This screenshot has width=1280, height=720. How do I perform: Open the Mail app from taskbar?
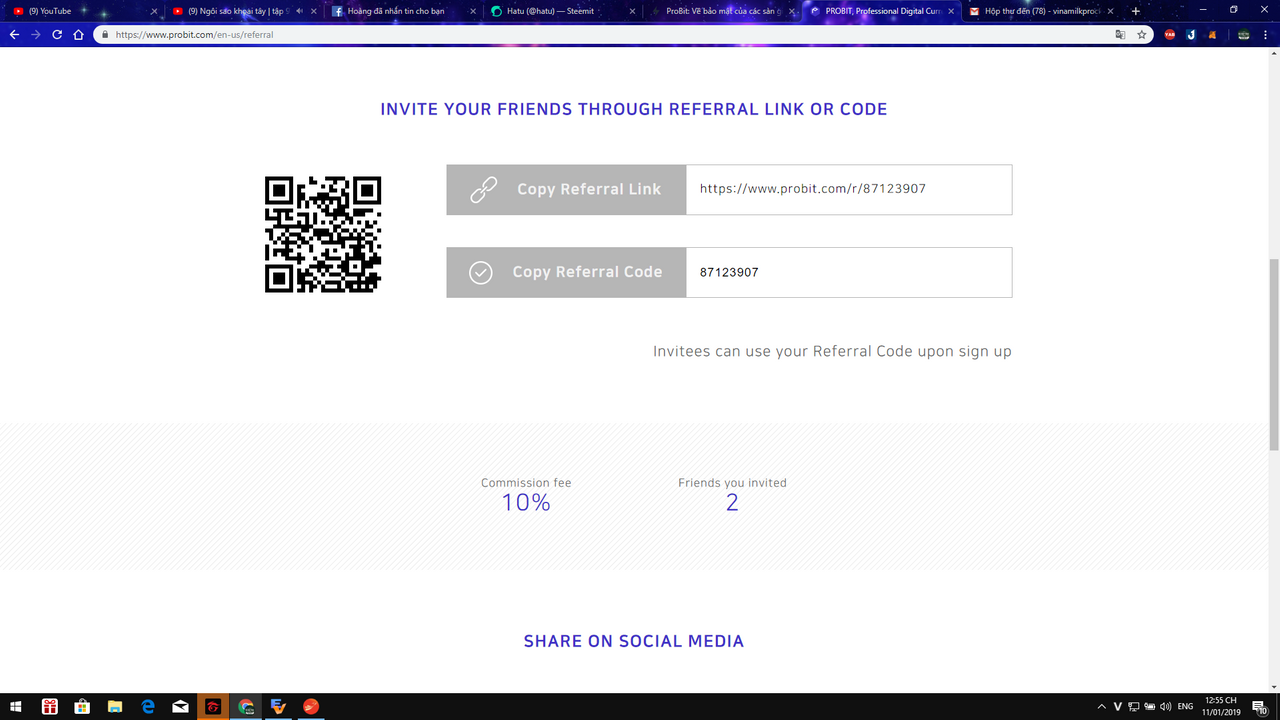point(180,707)
